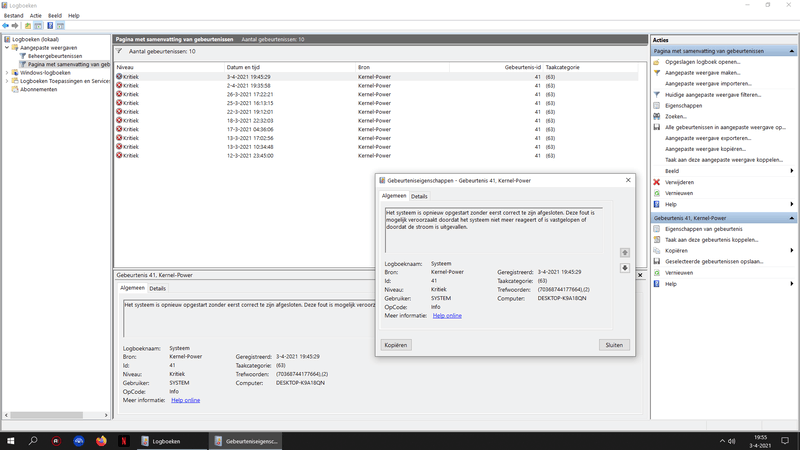Select event dated 2-4-2021 19:35:58
The height and width of the screenshot is (450, 800).
click(x=376, y=86)
